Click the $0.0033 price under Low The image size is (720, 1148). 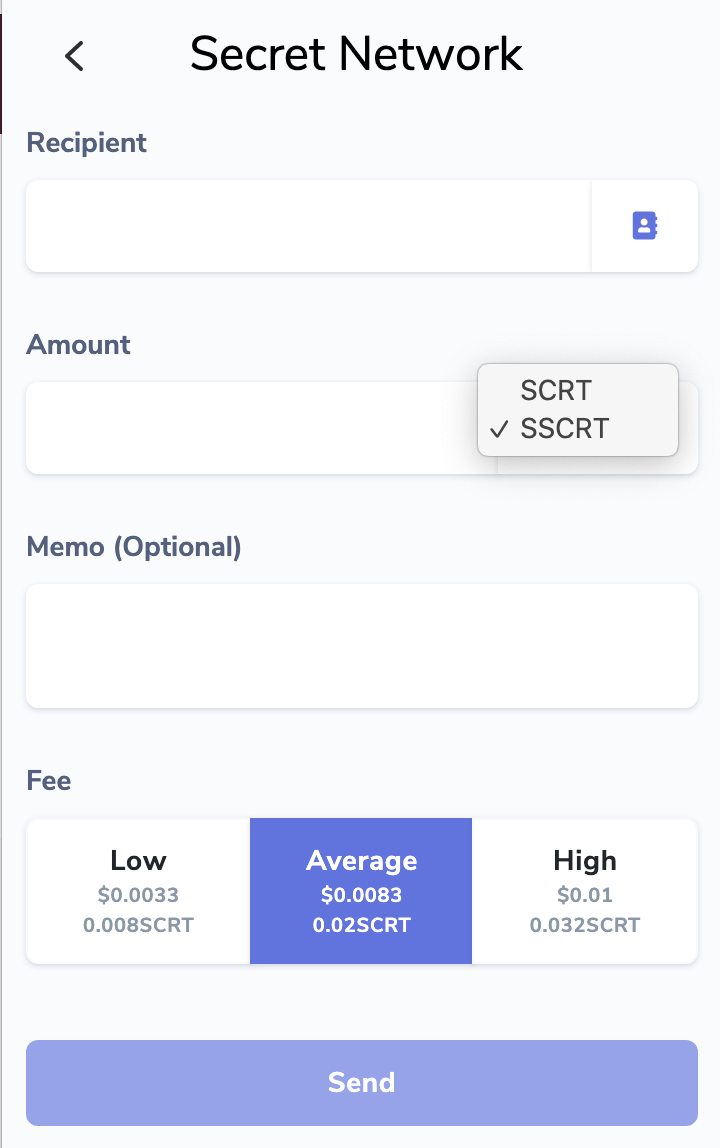pyautogui.click(x=138, y=895)
